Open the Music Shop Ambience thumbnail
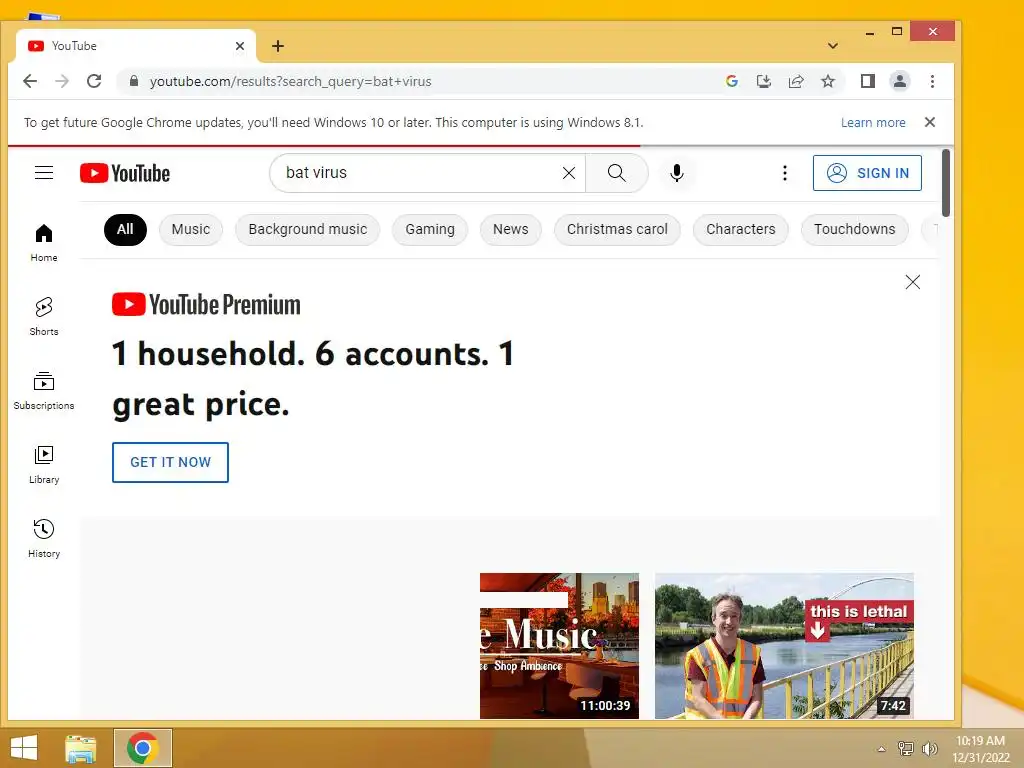The image size is (1024, 768). point(559,646)
